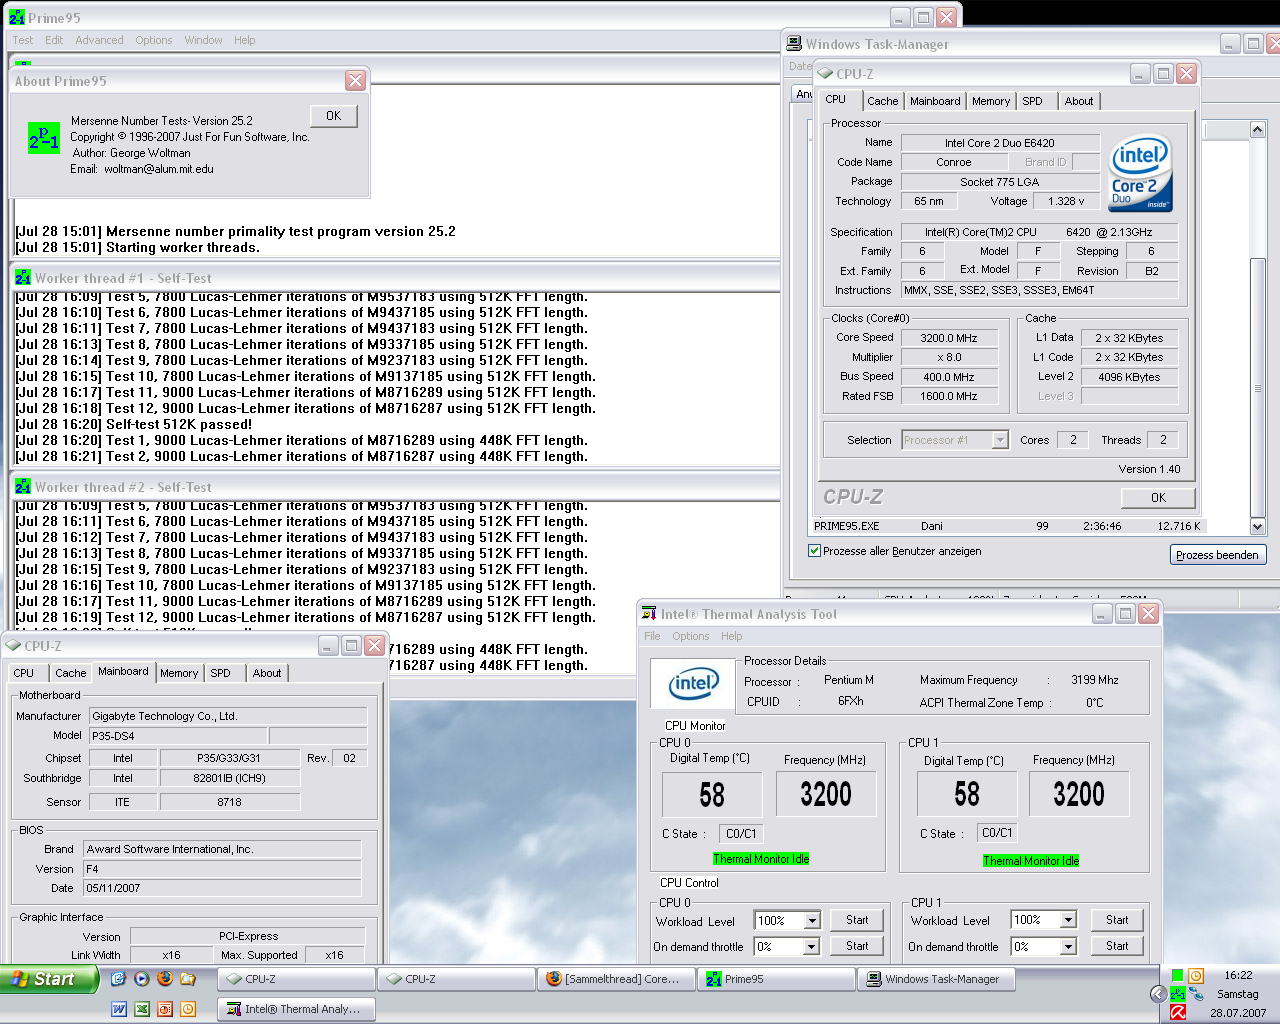Viewport: 1280px width, 1024px height.
Task: Open Excel from the quick launch bar
Action: [142, 1009]
